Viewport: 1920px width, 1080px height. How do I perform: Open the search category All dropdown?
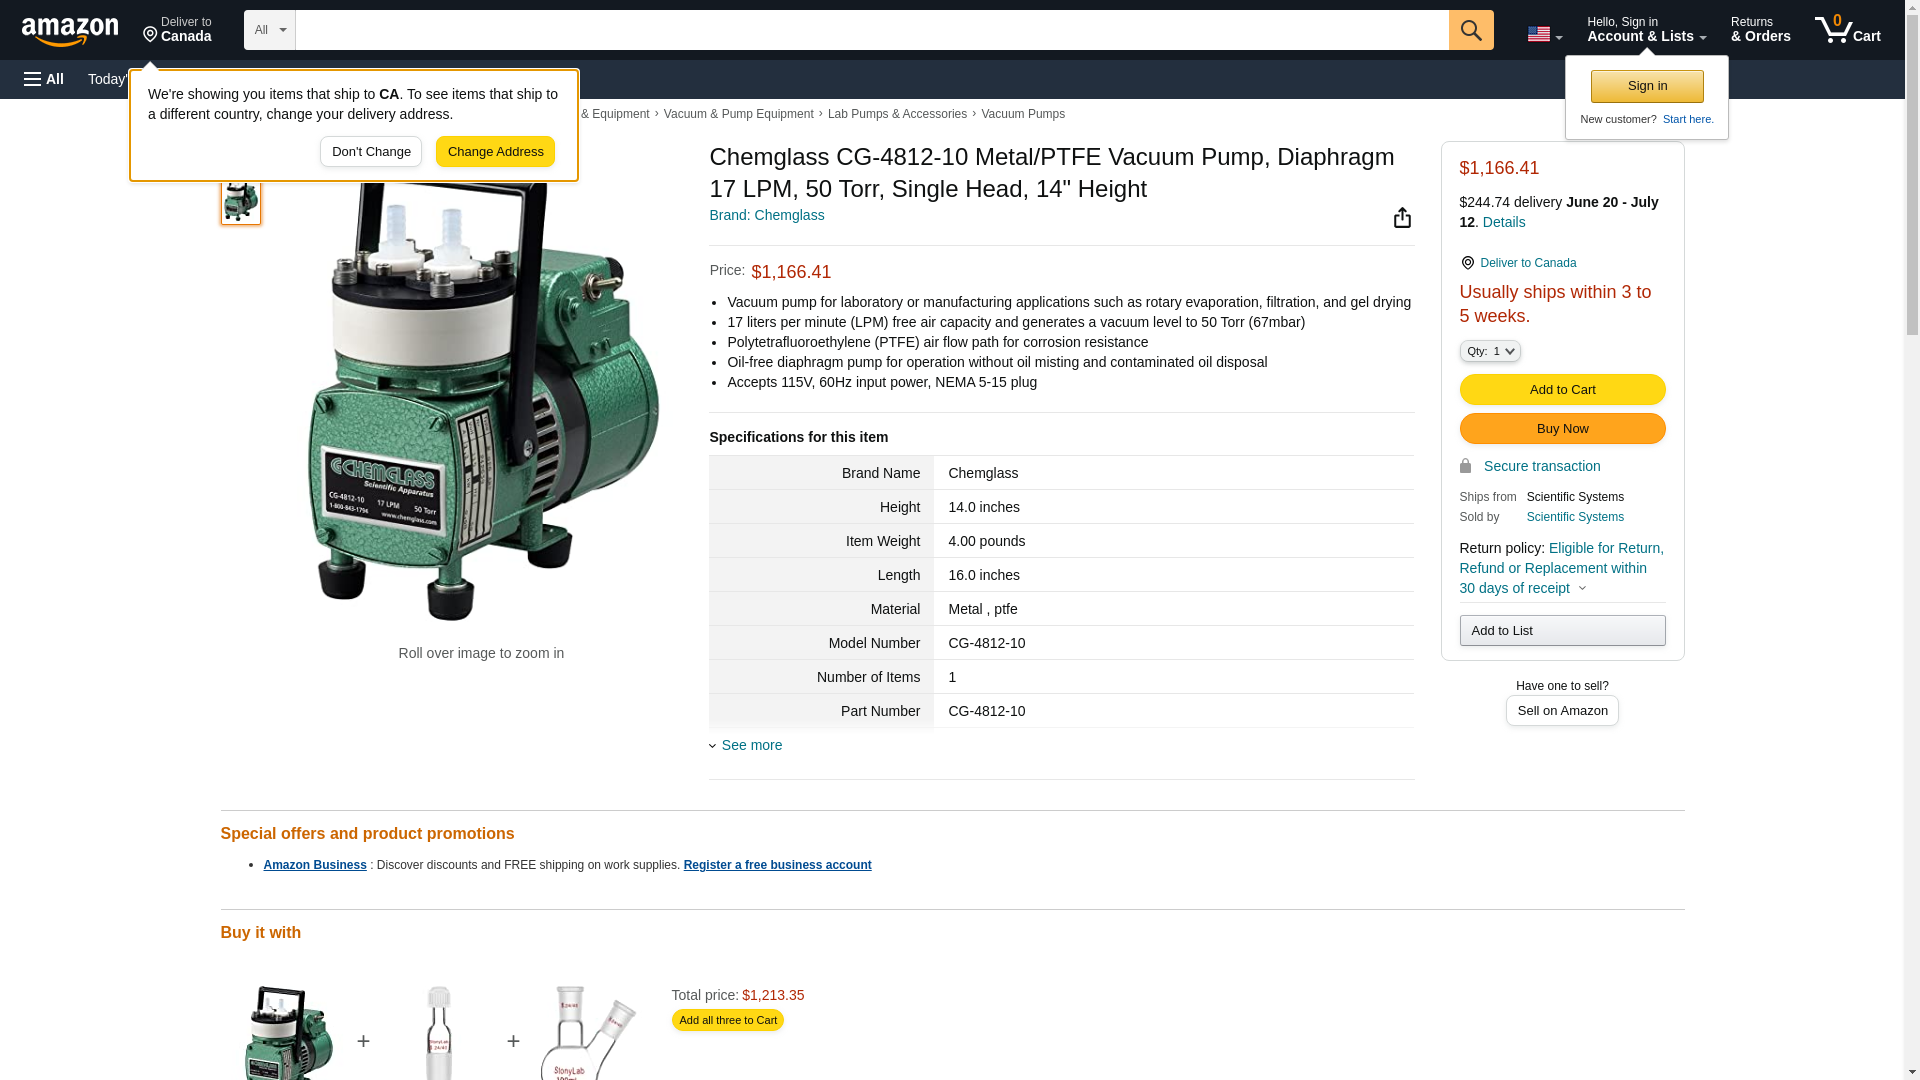(x=269, y=30)
